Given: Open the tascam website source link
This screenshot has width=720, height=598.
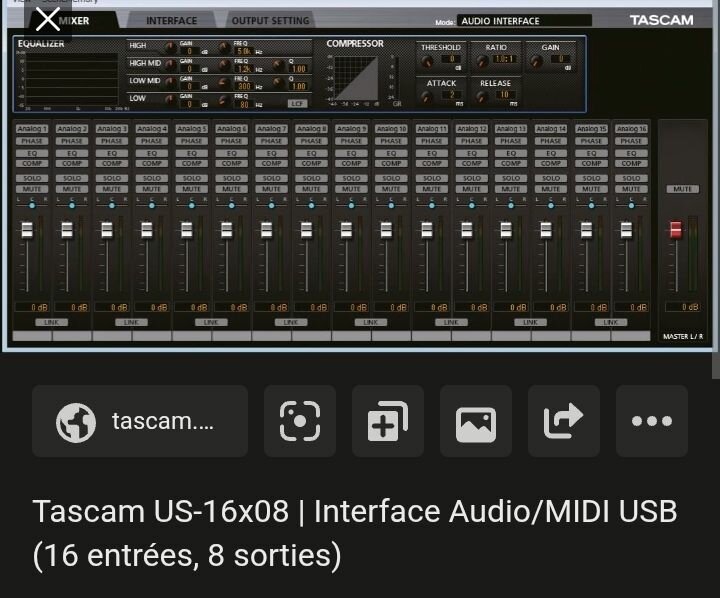Looking at the screenshot, I should (x=140, y=421).
